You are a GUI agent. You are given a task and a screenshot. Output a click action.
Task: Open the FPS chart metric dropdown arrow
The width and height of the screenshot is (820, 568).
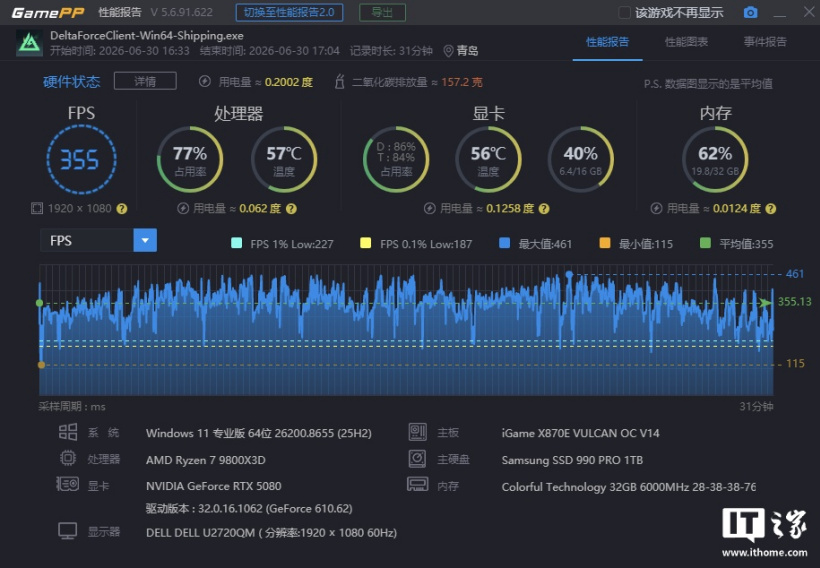pos(145,241)
